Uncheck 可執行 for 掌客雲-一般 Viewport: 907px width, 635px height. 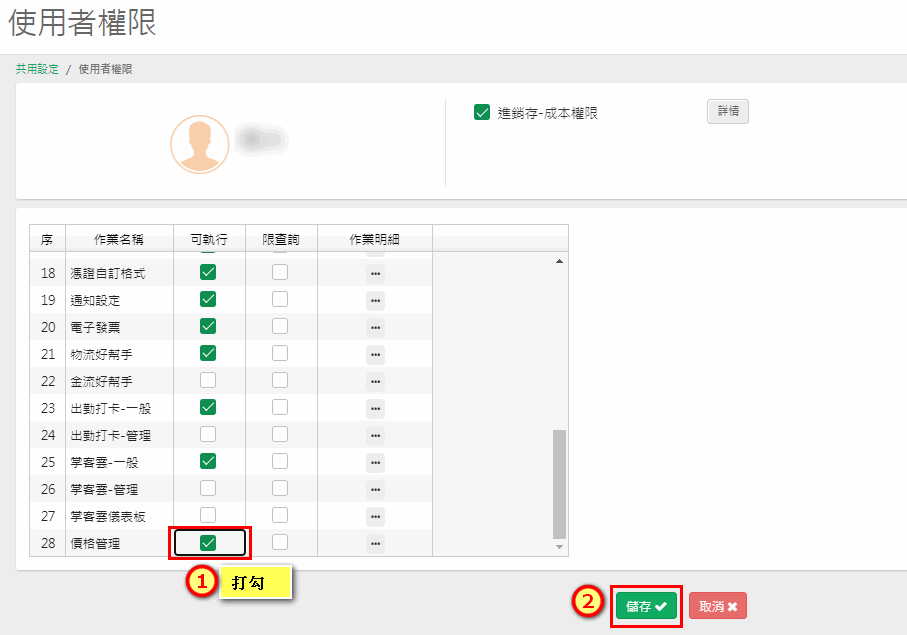click(x=208, y=461)
